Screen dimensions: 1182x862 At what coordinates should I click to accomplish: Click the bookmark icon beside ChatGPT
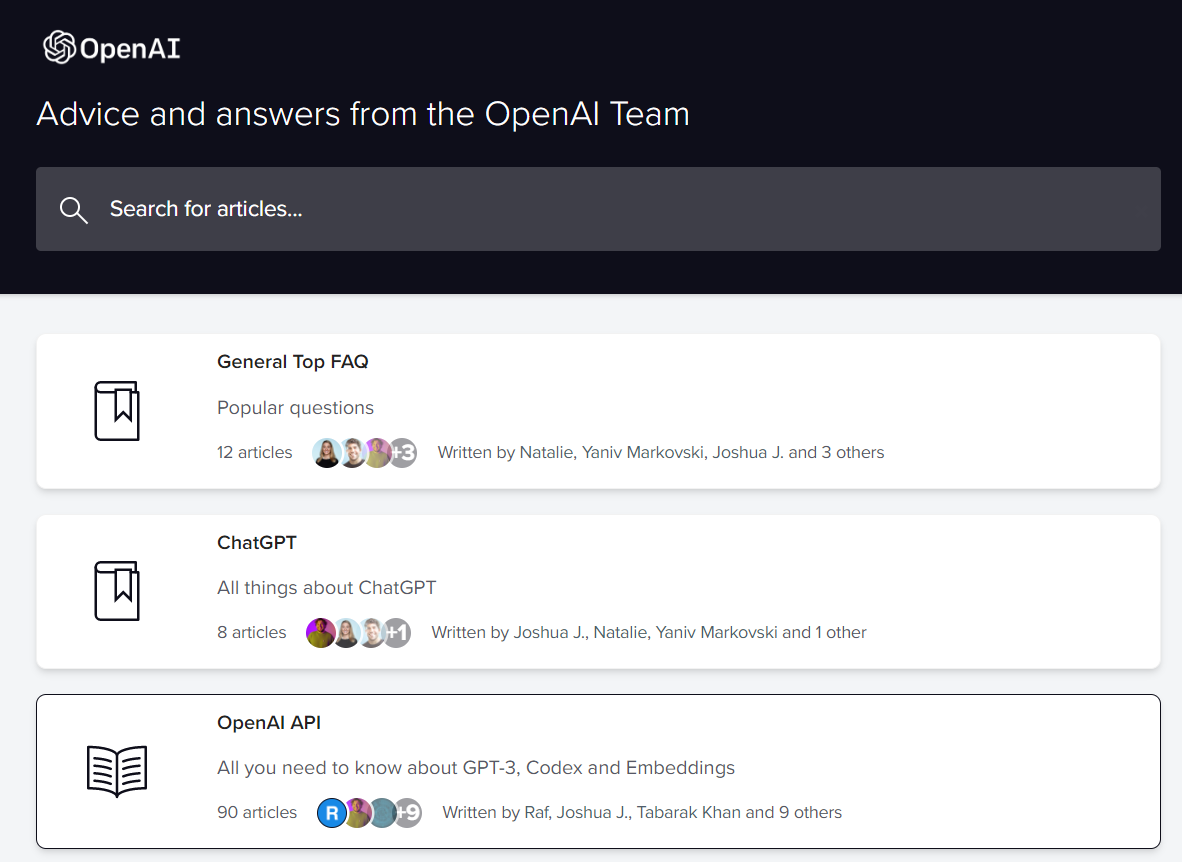(x=117, y=591)
